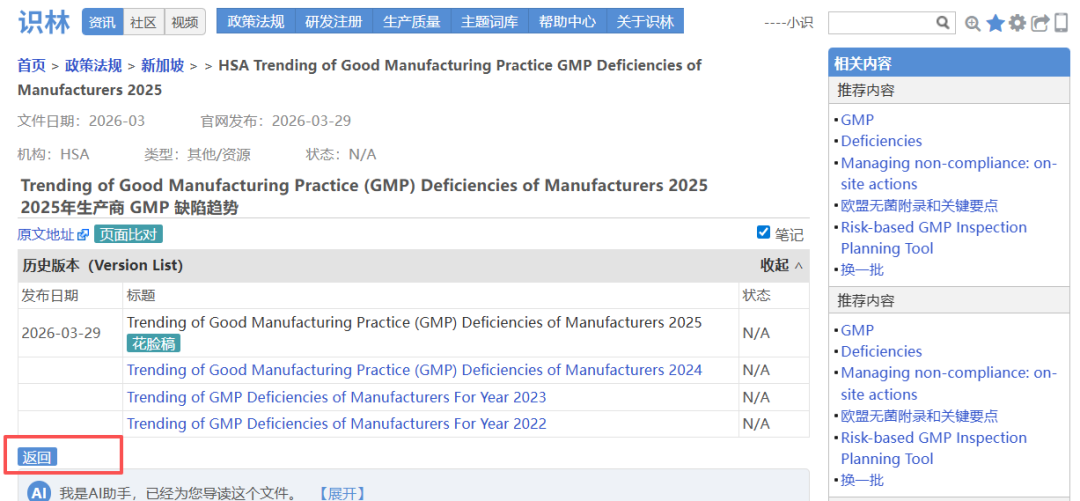
Task: Click the mobile phone icon
Action: click(1061, 23)
